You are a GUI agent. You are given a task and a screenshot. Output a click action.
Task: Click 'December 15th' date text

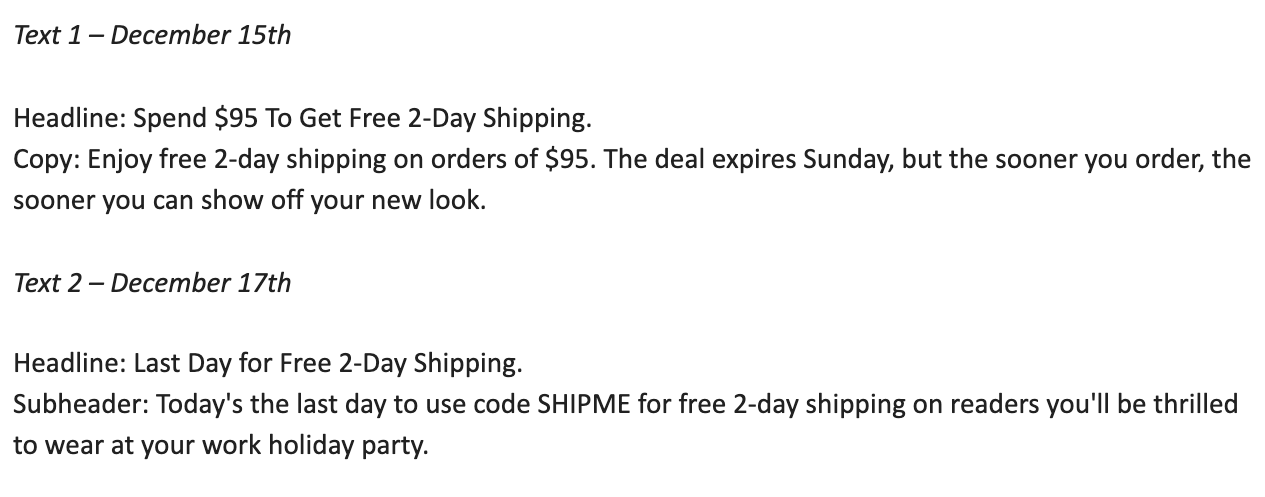[x=201, y=35]
